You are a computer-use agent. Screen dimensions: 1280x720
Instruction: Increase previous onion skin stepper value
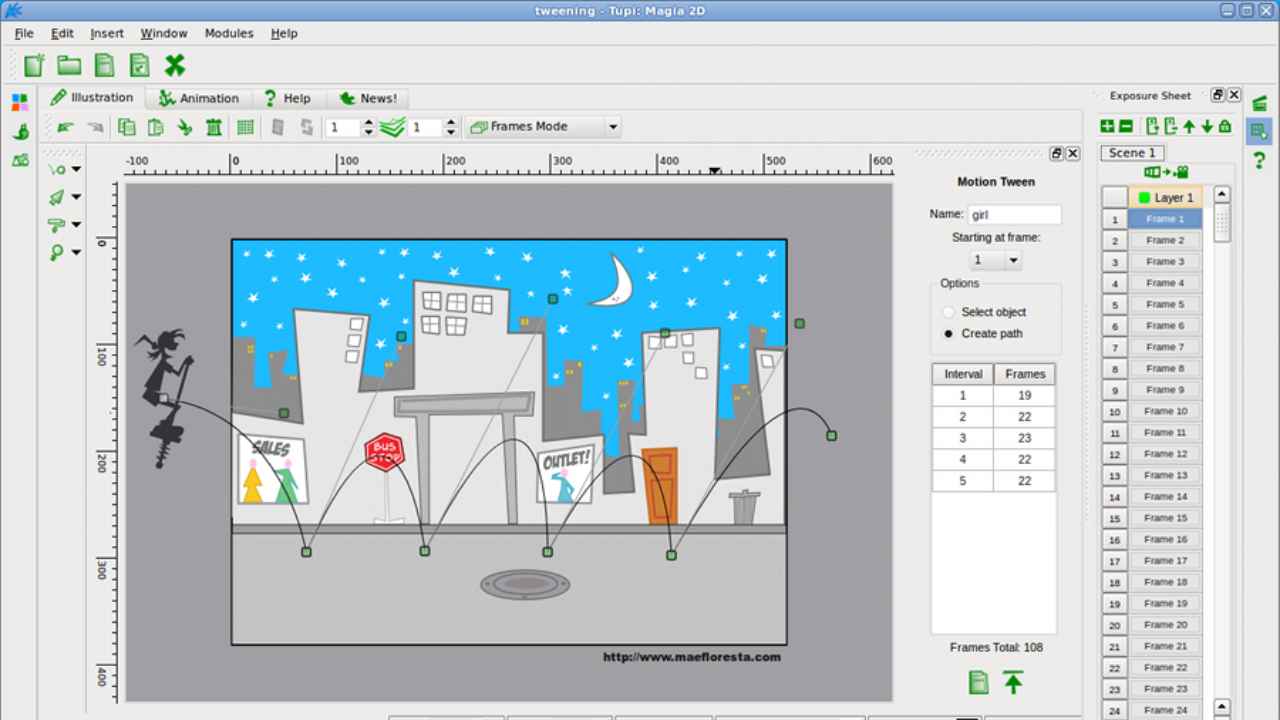point(368,122)
